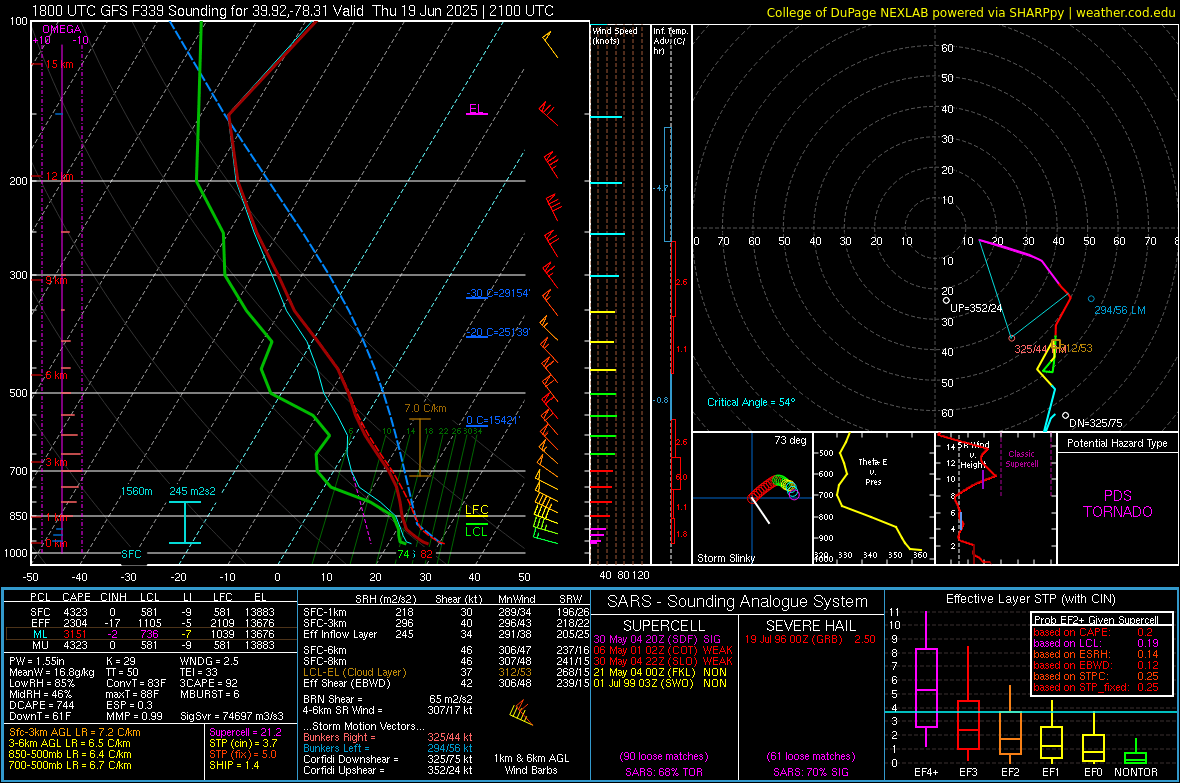Click the Bunkers Left LM circle on hodograph
This screenshot has height=783, width=1180.
pyautogui.click(x=1091, y=299)
